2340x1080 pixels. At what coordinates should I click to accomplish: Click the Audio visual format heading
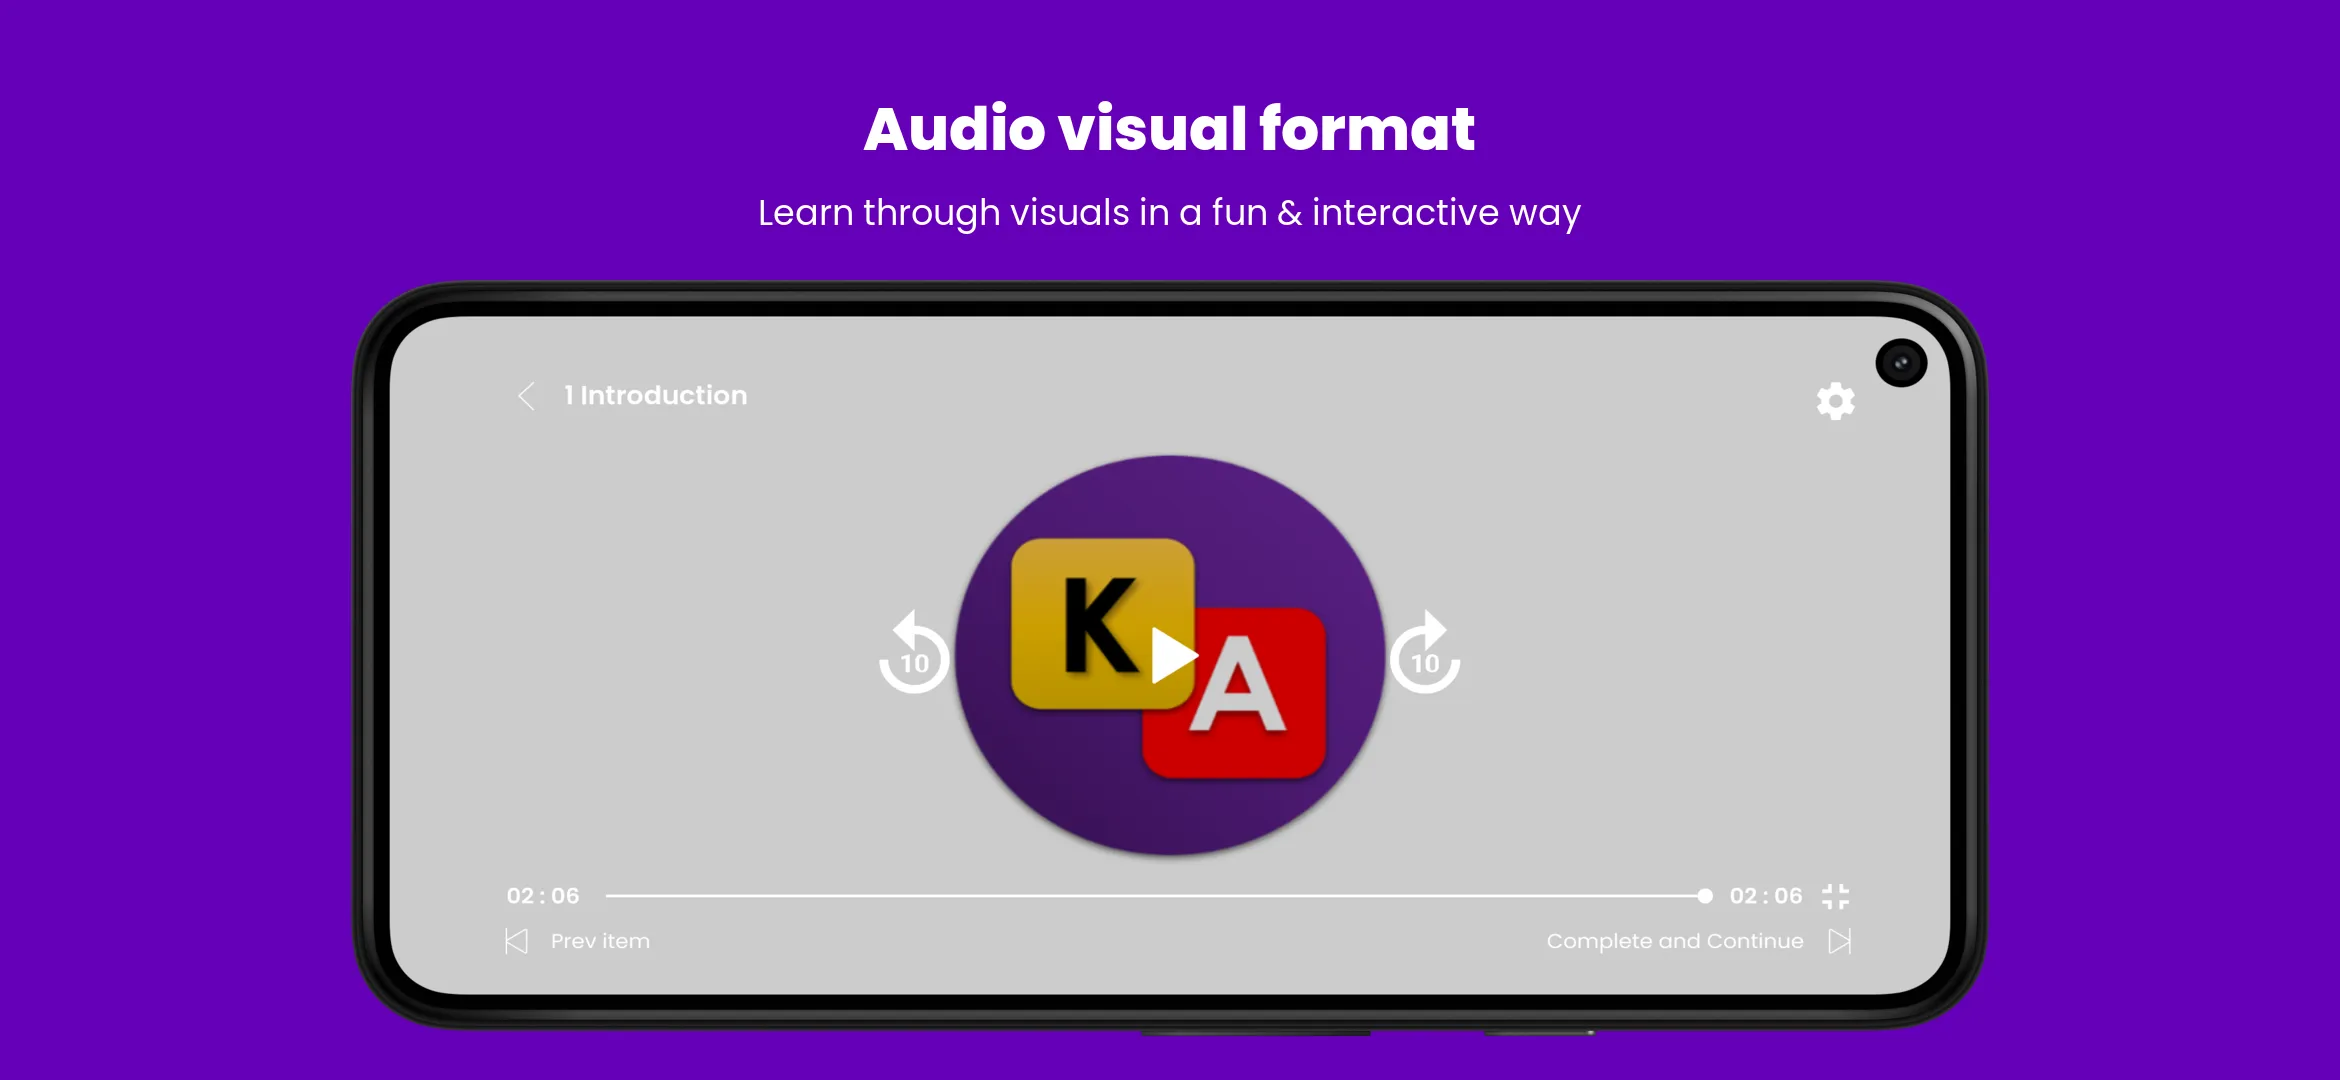click(1169, 129)
